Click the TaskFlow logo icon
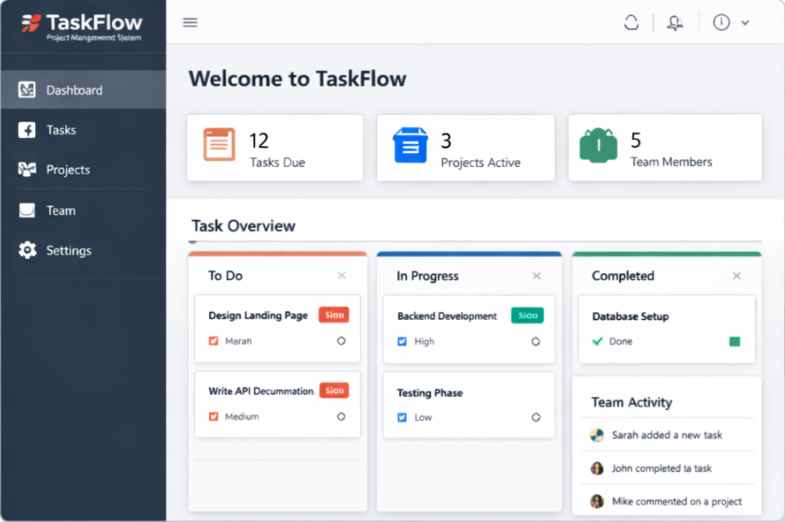Screen dimensions: 785x522 (31, 22)
